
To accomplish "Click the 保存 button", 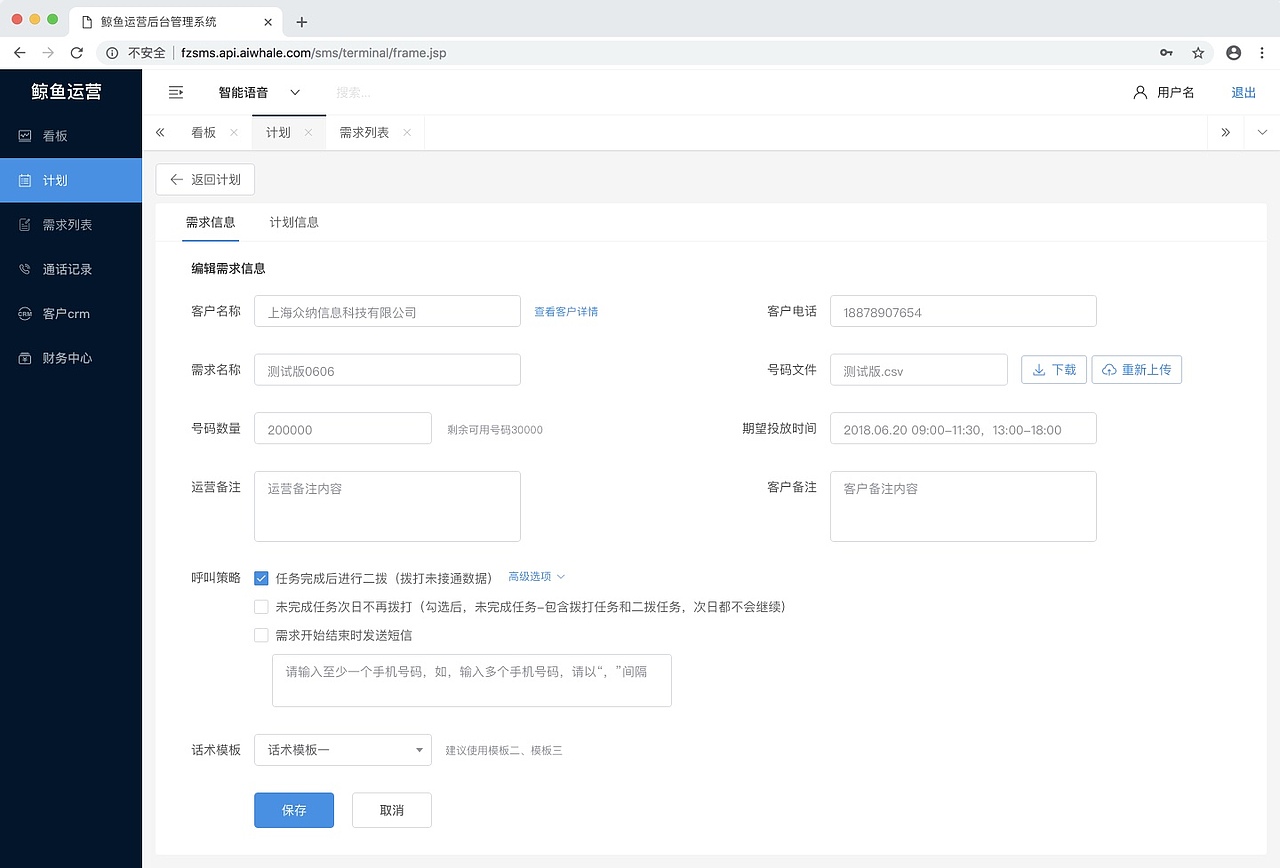I will pyautogui.click(x=294, y=810).
